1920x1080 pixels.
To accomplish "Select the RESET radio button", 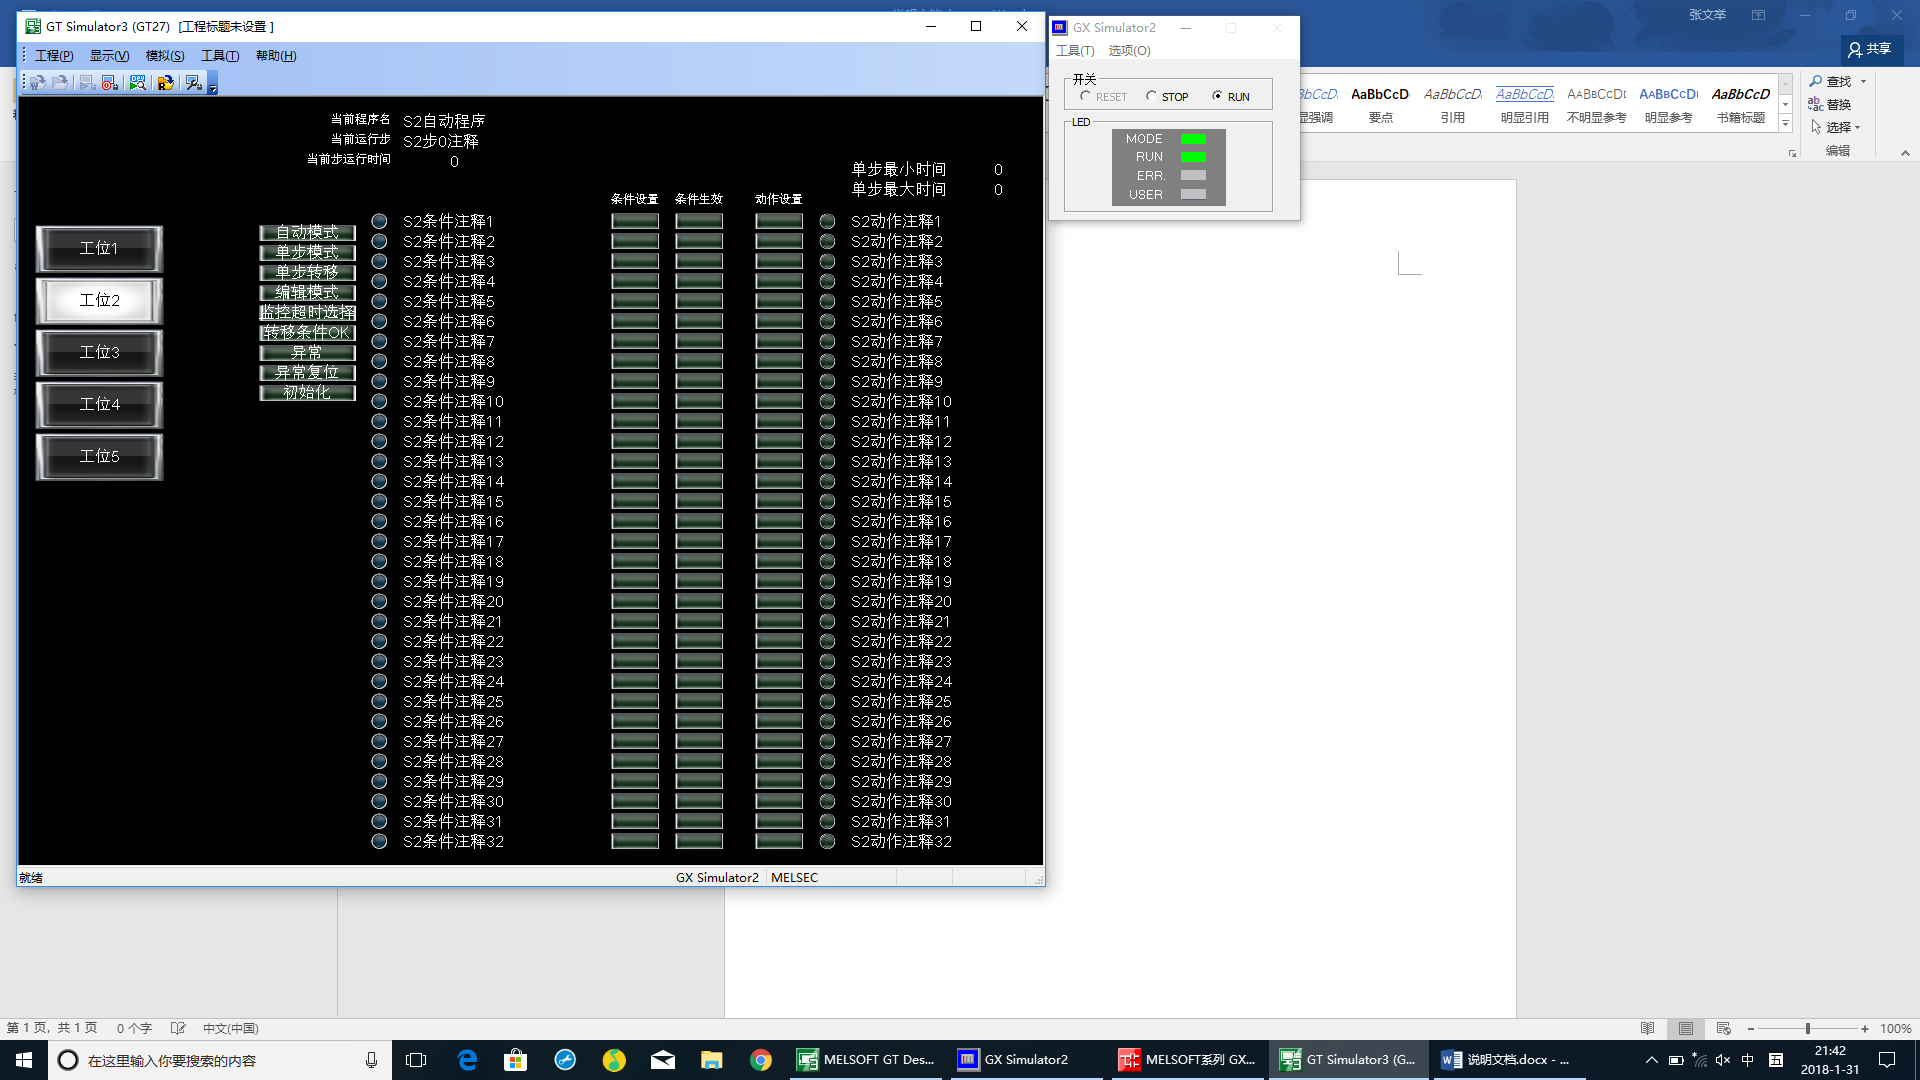I will point(1086,96).
